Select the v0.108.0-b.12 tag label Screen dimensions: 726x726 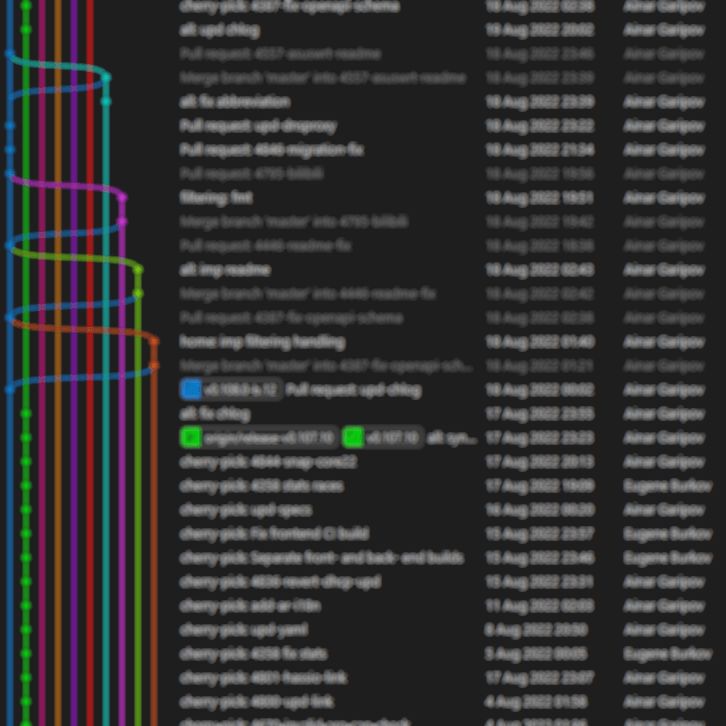(231, 390)
